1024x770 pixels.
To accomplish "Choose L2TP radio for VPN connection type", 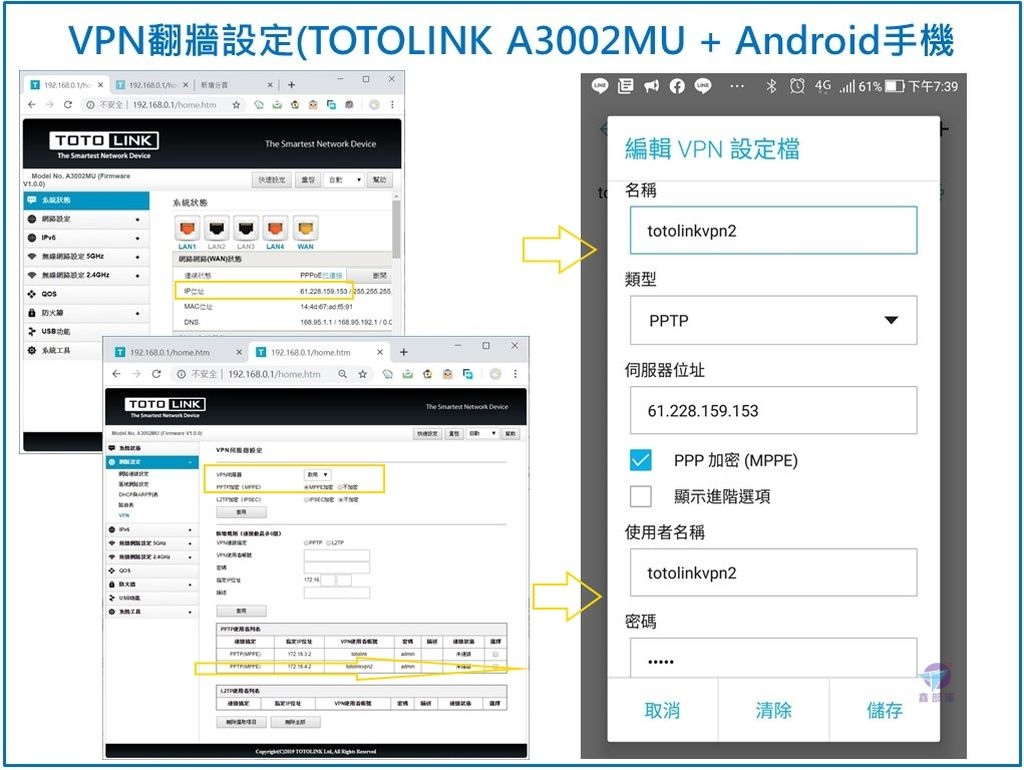I will [328, 543].
